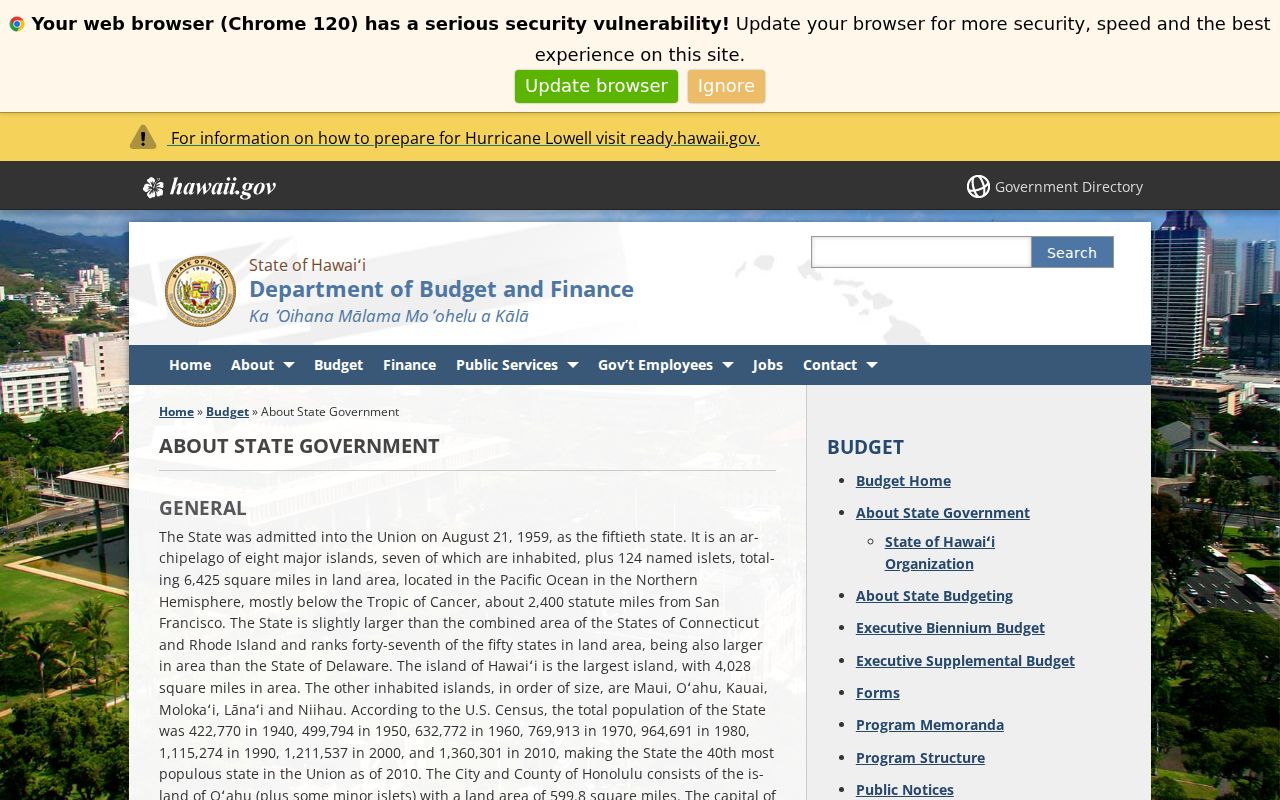This screenshot has height=800, width=1280.
Task: Open Program Structure sidebar link
Action: tap(920, 758)
